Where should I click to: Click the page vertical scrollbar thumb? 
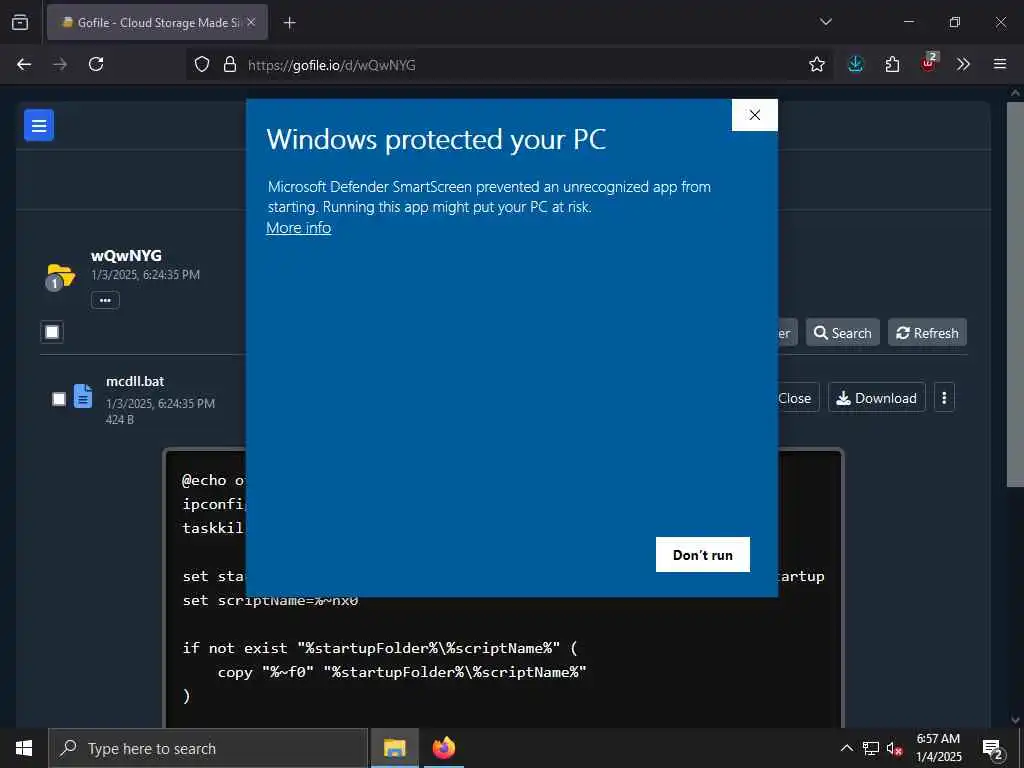tap(1015, 294)
